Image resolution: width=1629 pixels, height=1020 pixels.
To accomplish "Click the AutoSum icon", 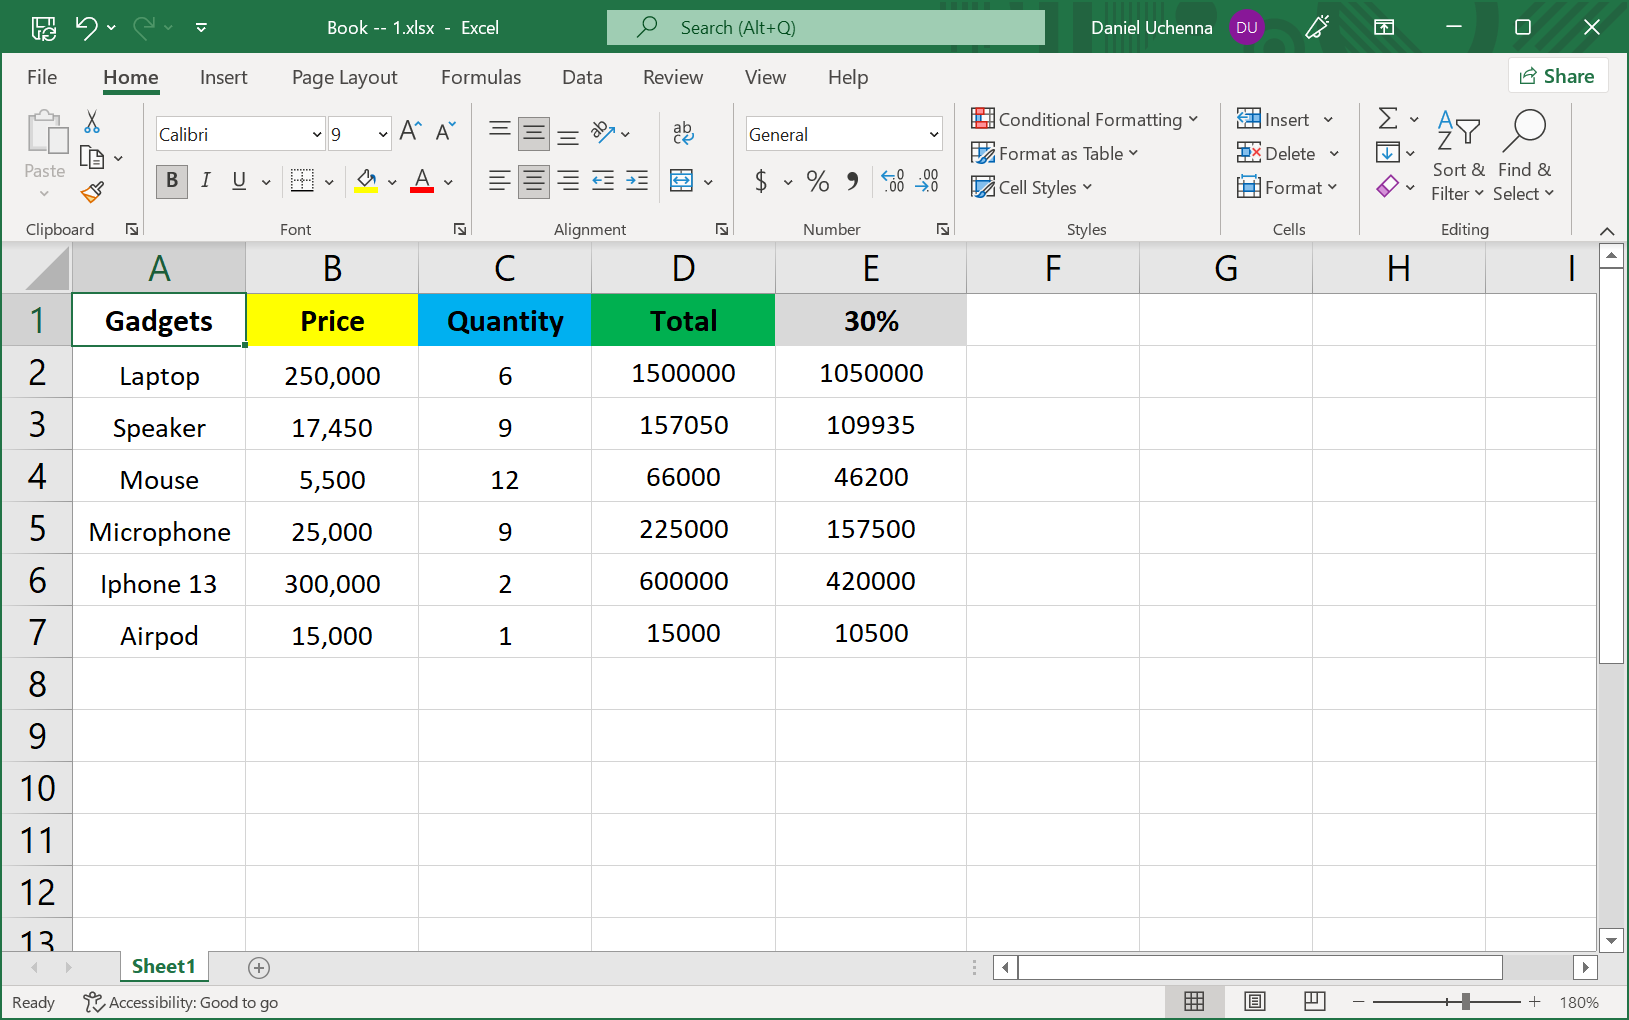I will [1388, 118].
